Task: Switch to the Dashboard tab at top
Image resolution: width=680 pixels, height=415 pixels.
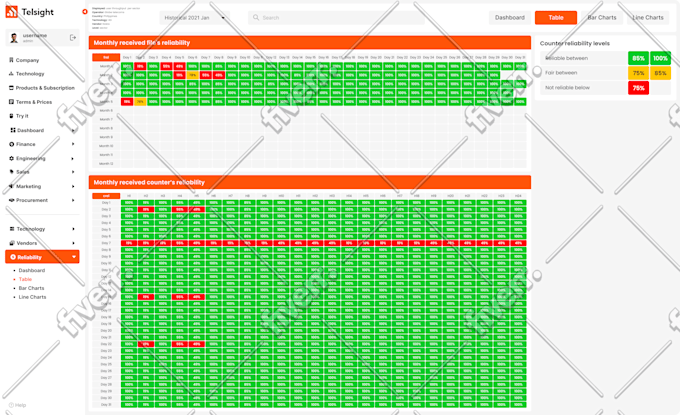Action: pos(510,17)
